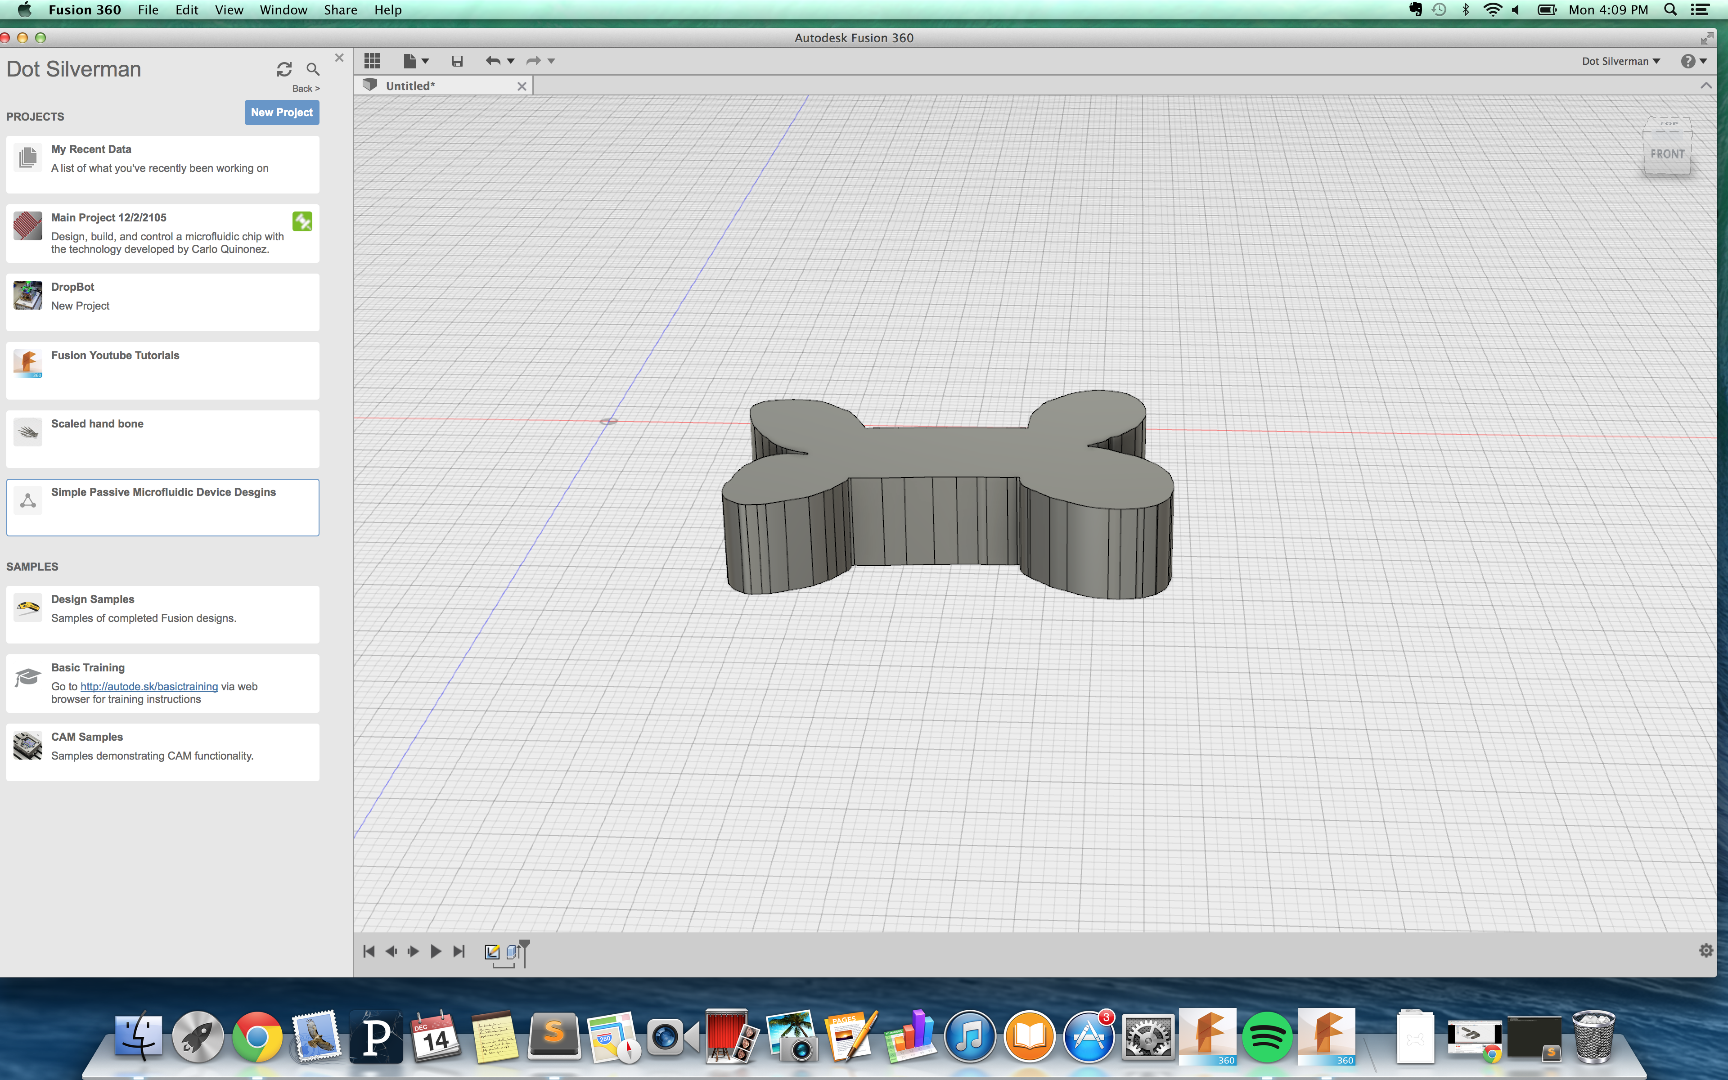
Task: Open CAM Samples
Action: click(x=163, y=752)
